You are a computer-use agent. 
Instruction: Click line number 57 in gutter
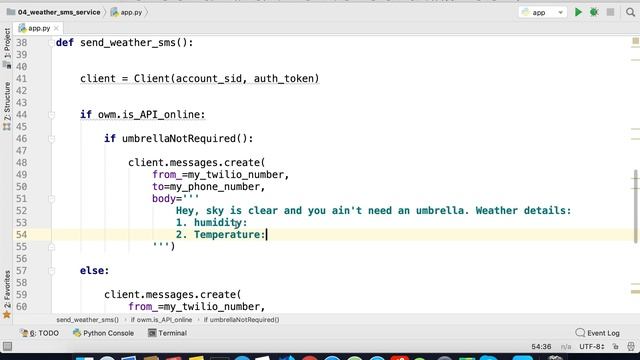(x=21, y=271)
